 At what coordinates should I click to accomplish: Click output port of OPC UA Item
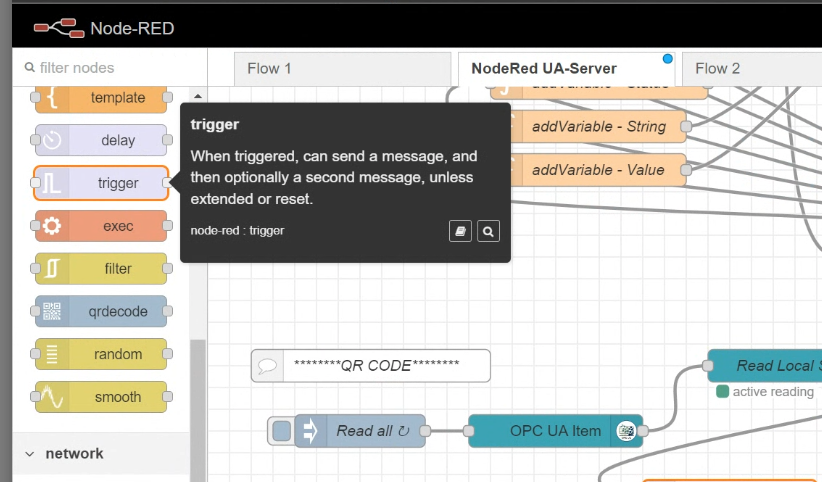coord(643,431)
